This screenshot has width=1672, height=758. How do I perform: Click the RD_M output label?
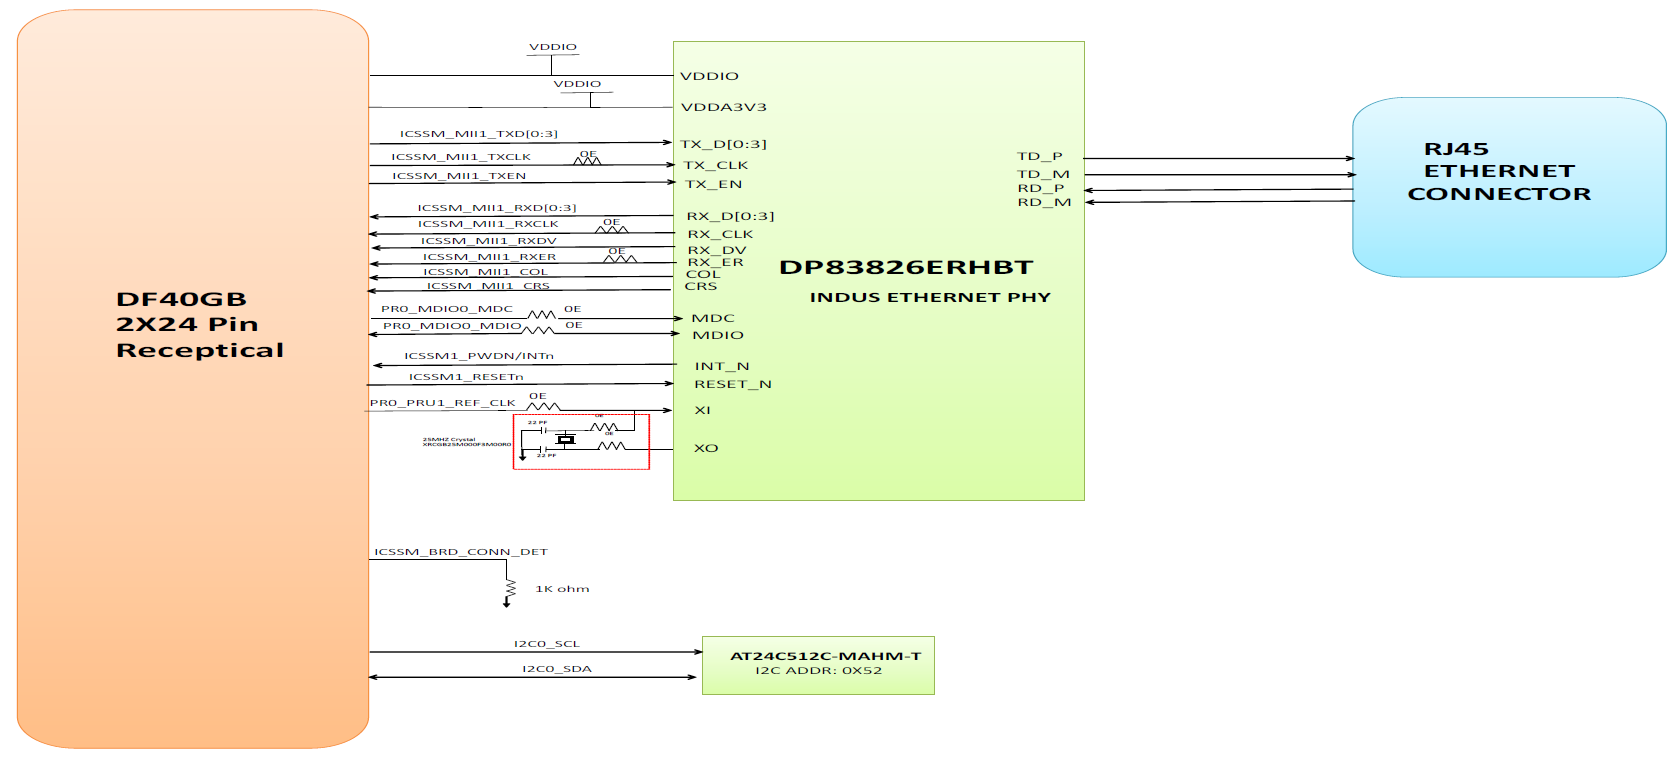(x=1044, y=202)
